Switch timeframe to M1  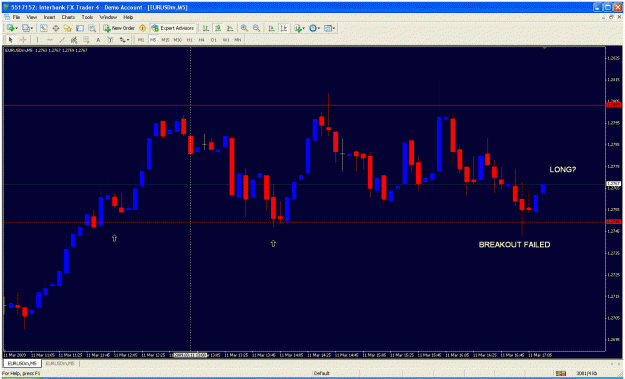coord(141,39)
